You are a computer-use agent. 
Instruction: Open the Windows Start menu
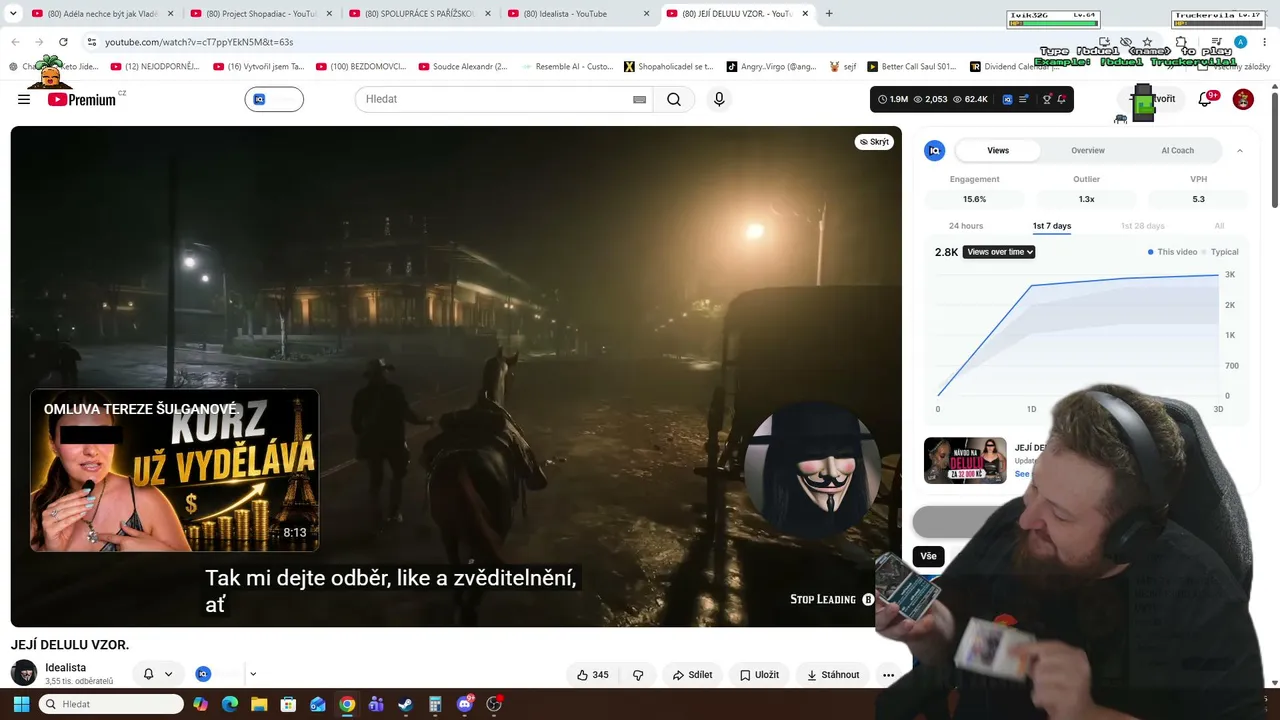coord(21,704)
